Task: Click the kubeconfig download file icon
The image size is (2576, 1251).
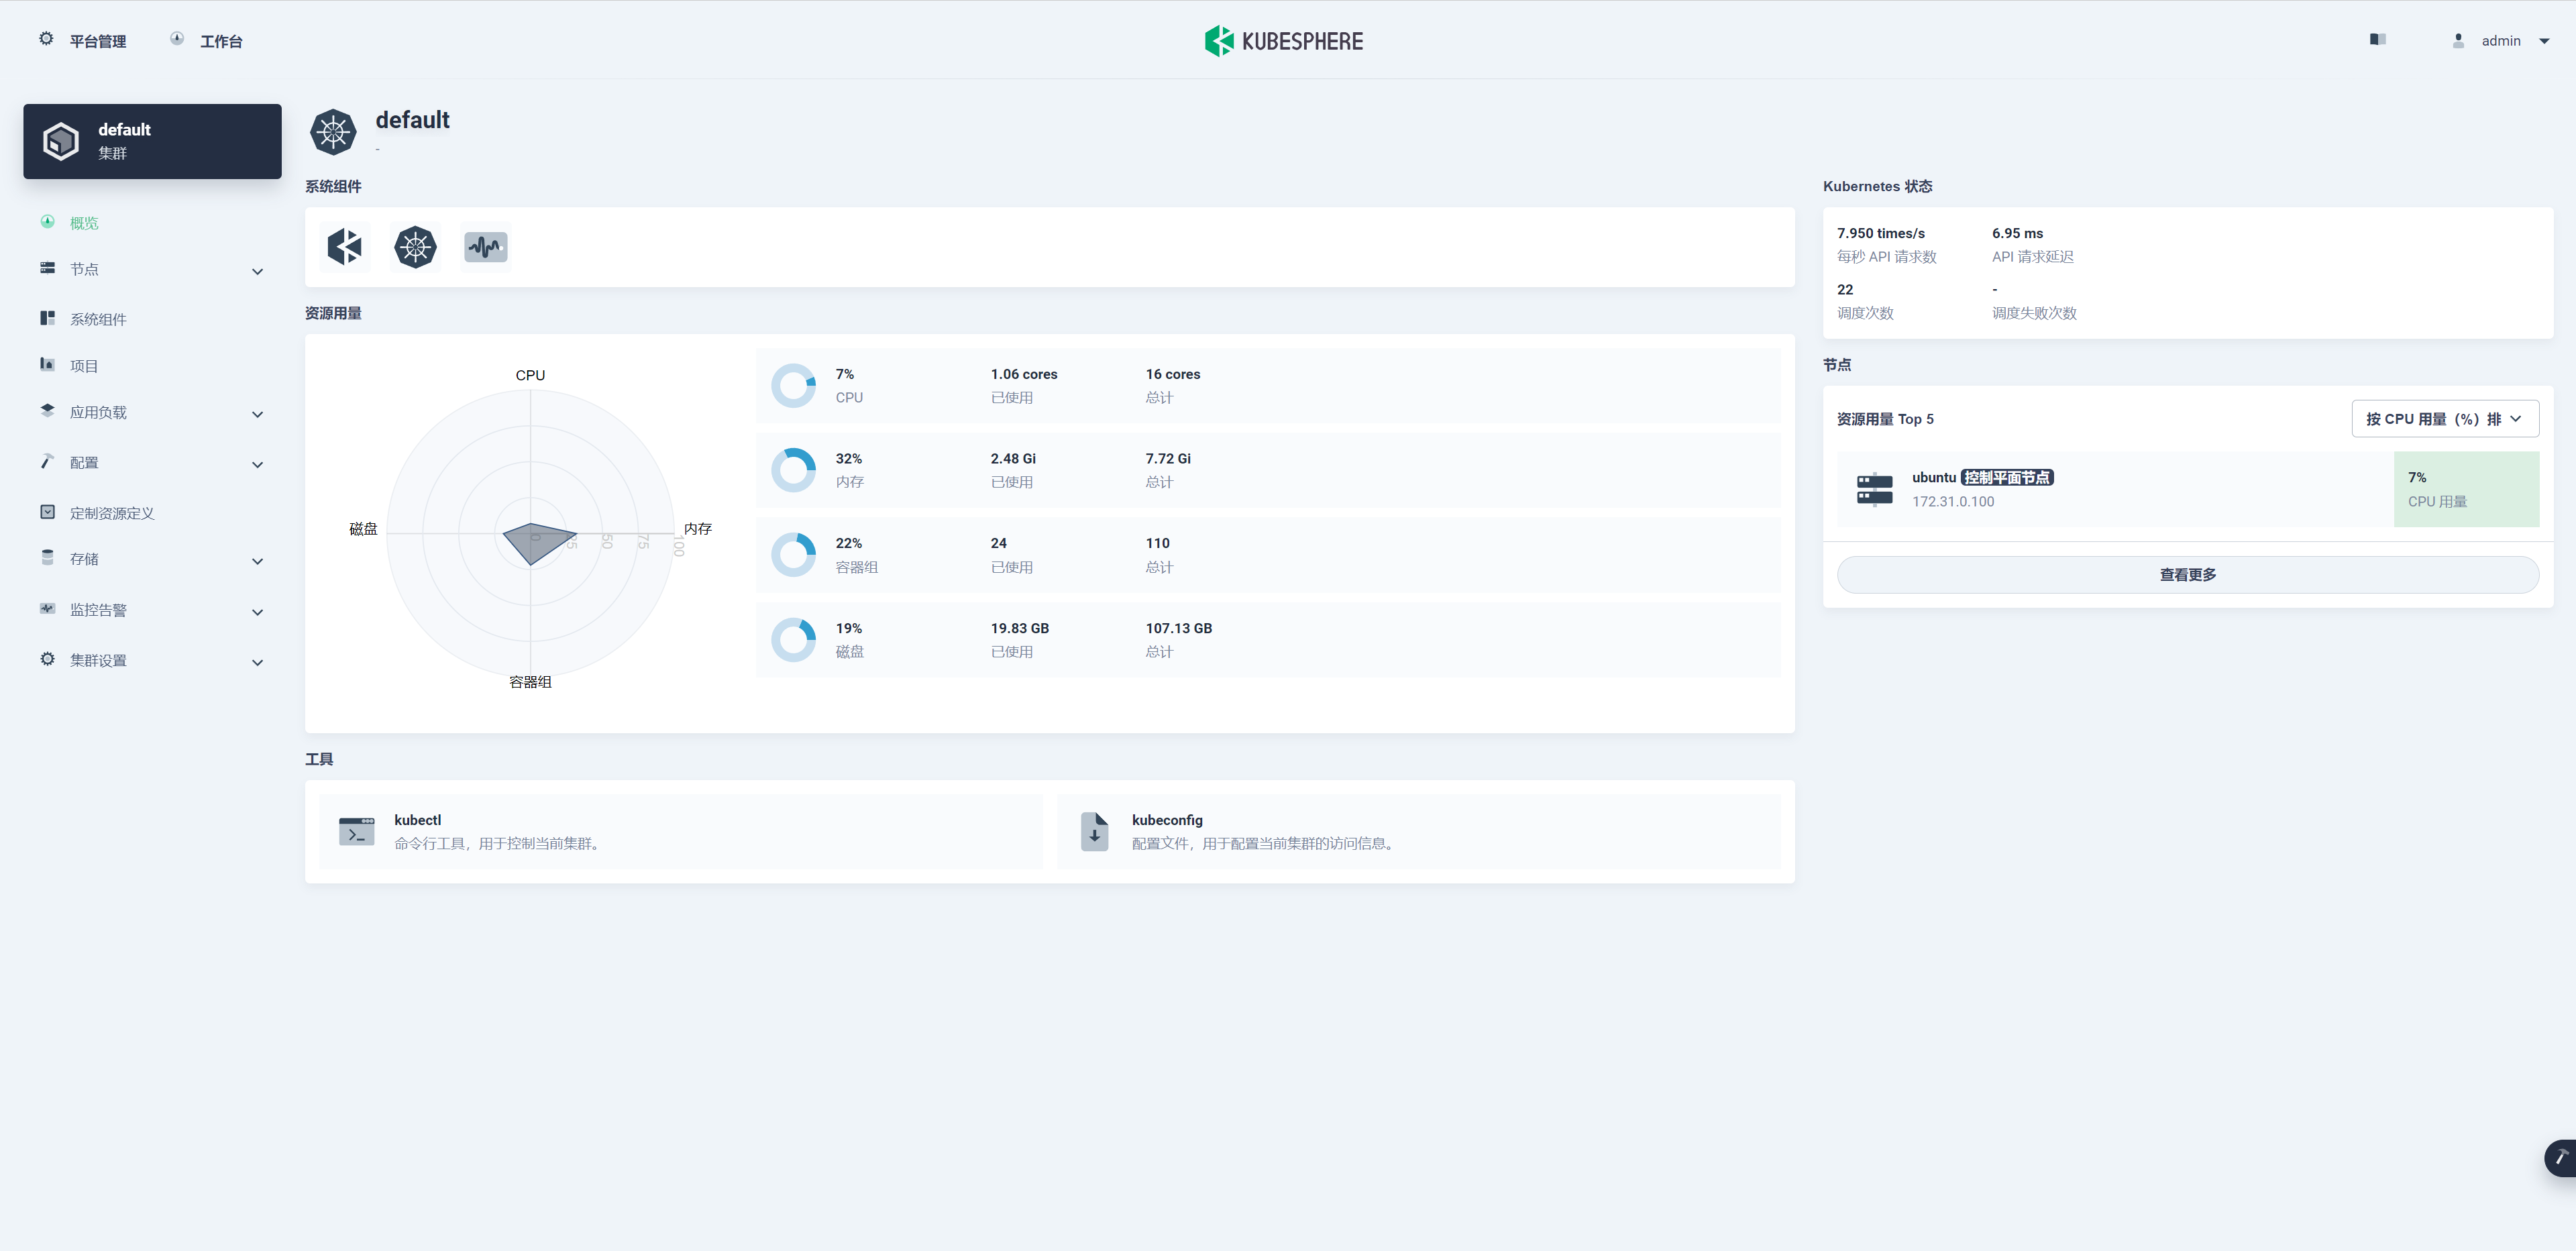Action: [1095, 832]
